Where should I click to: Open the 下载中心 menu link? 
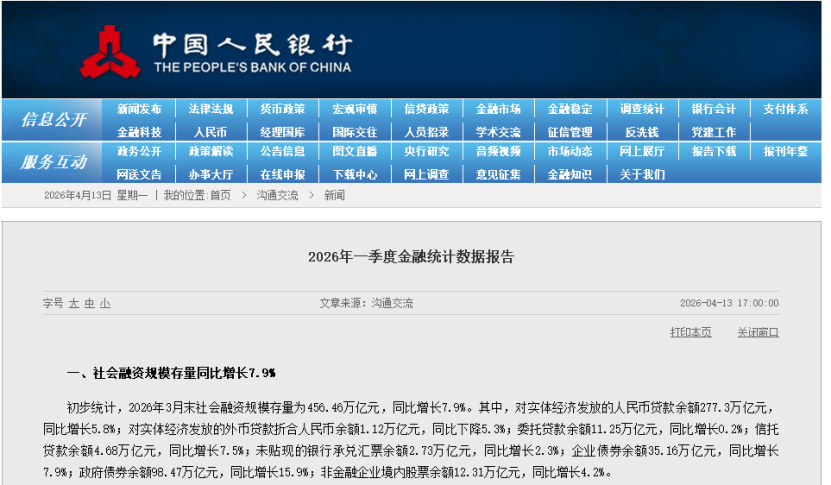pos(354,174)
